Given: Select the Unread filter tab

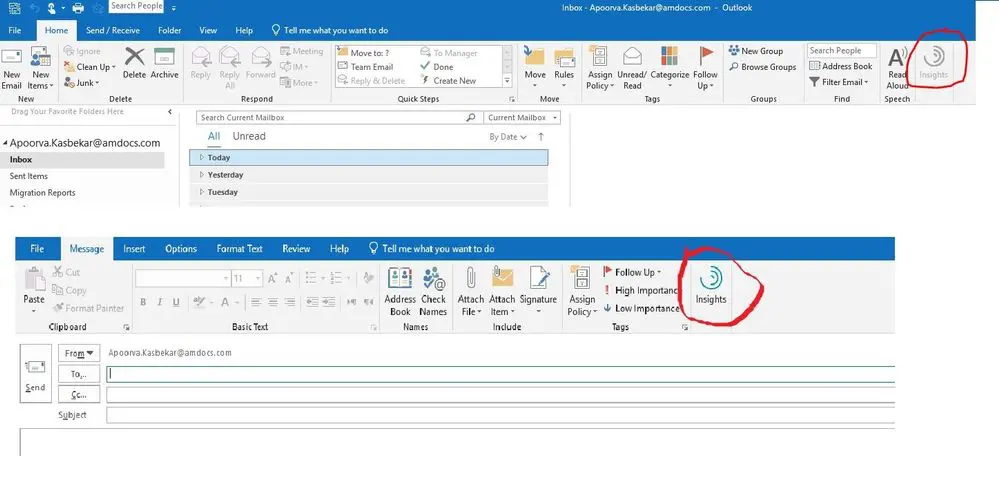Looking at the screenshot, I should (x=248, y=136).
